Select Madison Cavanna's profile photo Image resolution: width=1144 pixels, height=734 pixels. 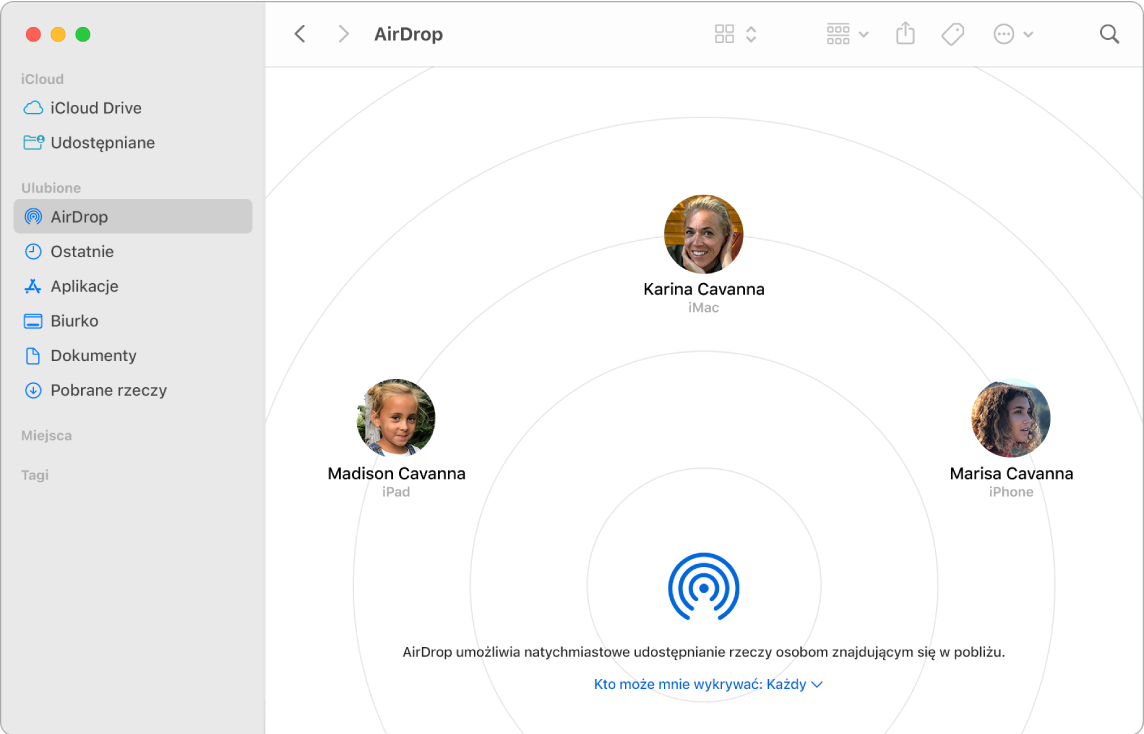396,418
